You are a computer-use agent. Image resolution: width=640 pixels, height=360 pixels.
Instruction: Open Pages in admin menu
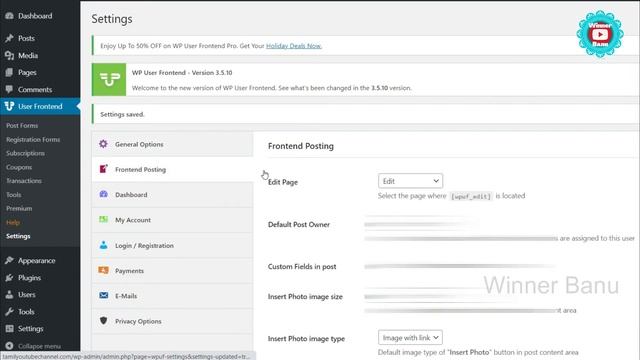coord(27,73)
